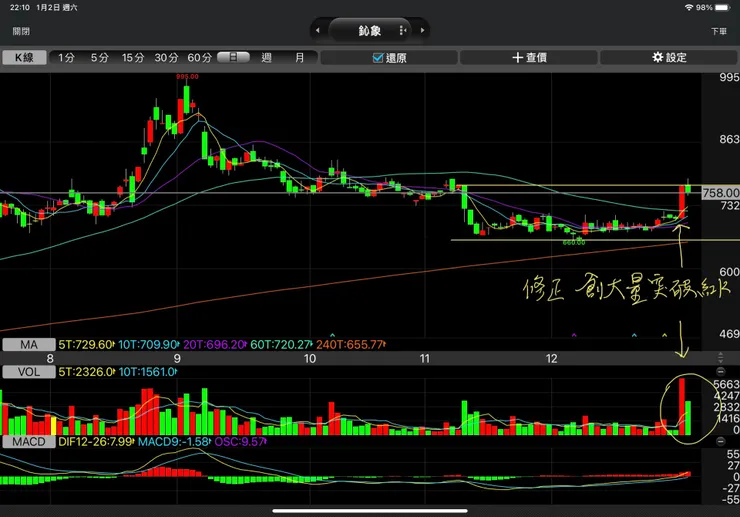Tap the iPad home indicator bar
The height and width of the screenshot is (517, 740).
click(x=370, y=510)
